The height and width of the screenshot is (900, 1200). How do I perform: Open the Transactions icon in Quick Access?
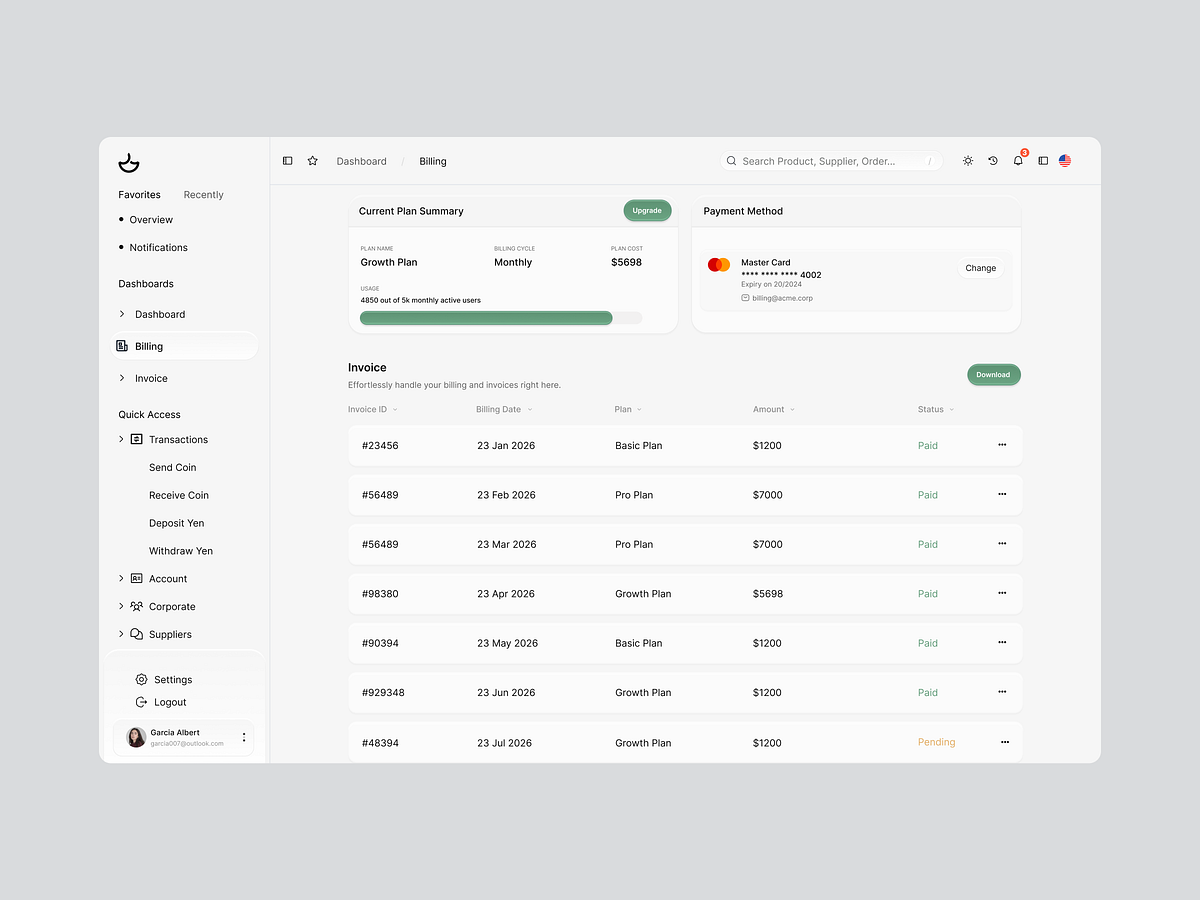[136, 439]
